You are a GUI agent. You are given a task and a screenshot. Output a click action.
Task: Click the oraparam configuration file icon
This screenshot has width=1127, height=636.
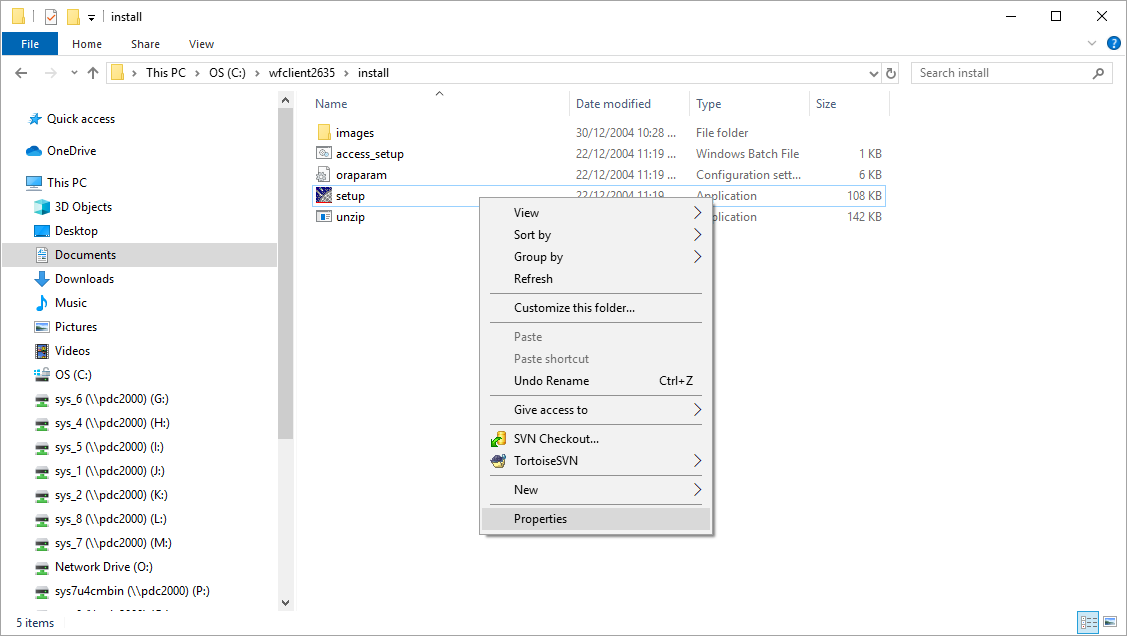[x=324, y=175]
